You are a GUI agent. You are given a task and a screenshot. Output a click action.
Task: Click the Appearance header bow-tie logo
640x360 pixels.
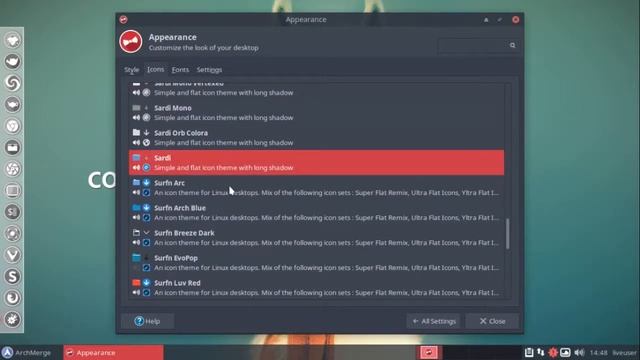pyautogui.click(x=131, y=42)
